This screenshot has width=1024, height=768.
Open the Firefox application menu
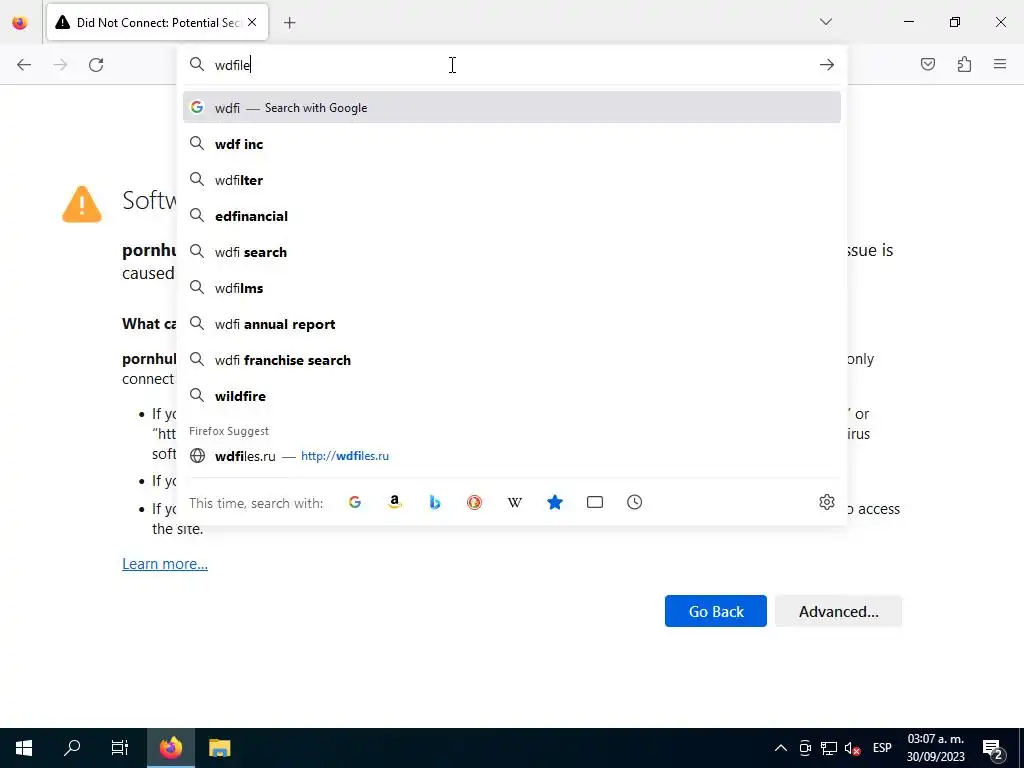(1000, 64)
